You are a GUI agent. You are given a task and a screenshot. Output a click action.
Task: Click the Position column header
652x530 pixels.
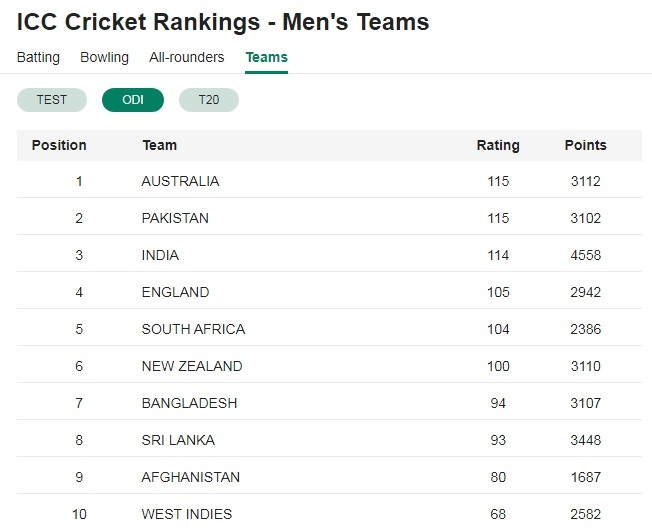pos(59,145)
